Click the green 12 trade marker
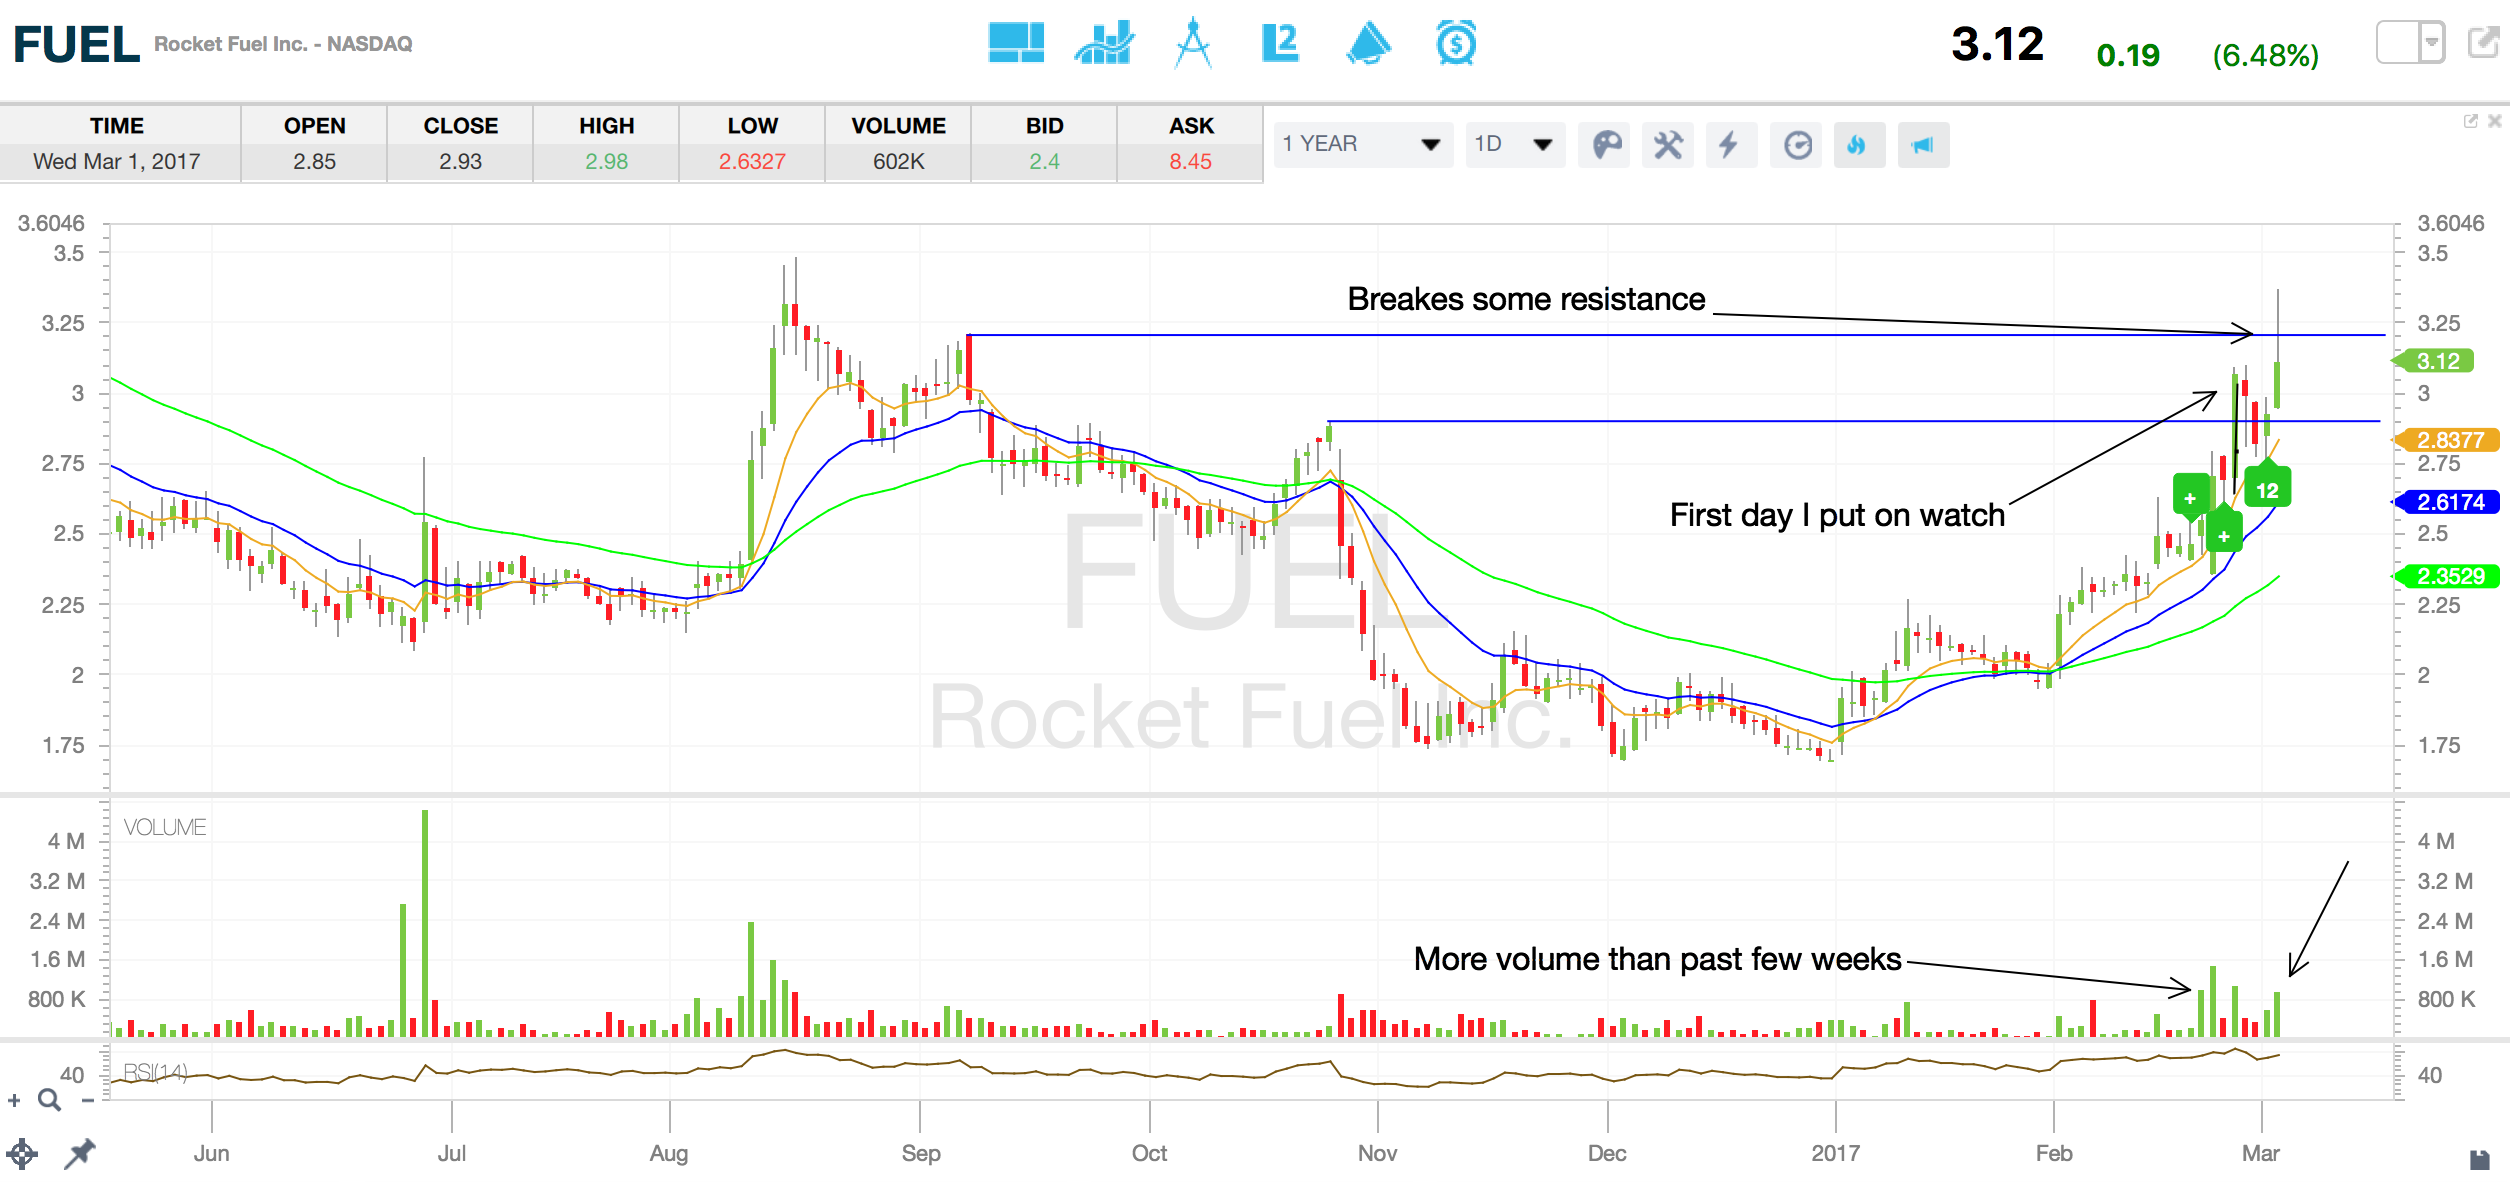Screen dimensions: 2510x1182 (2266, 490)
